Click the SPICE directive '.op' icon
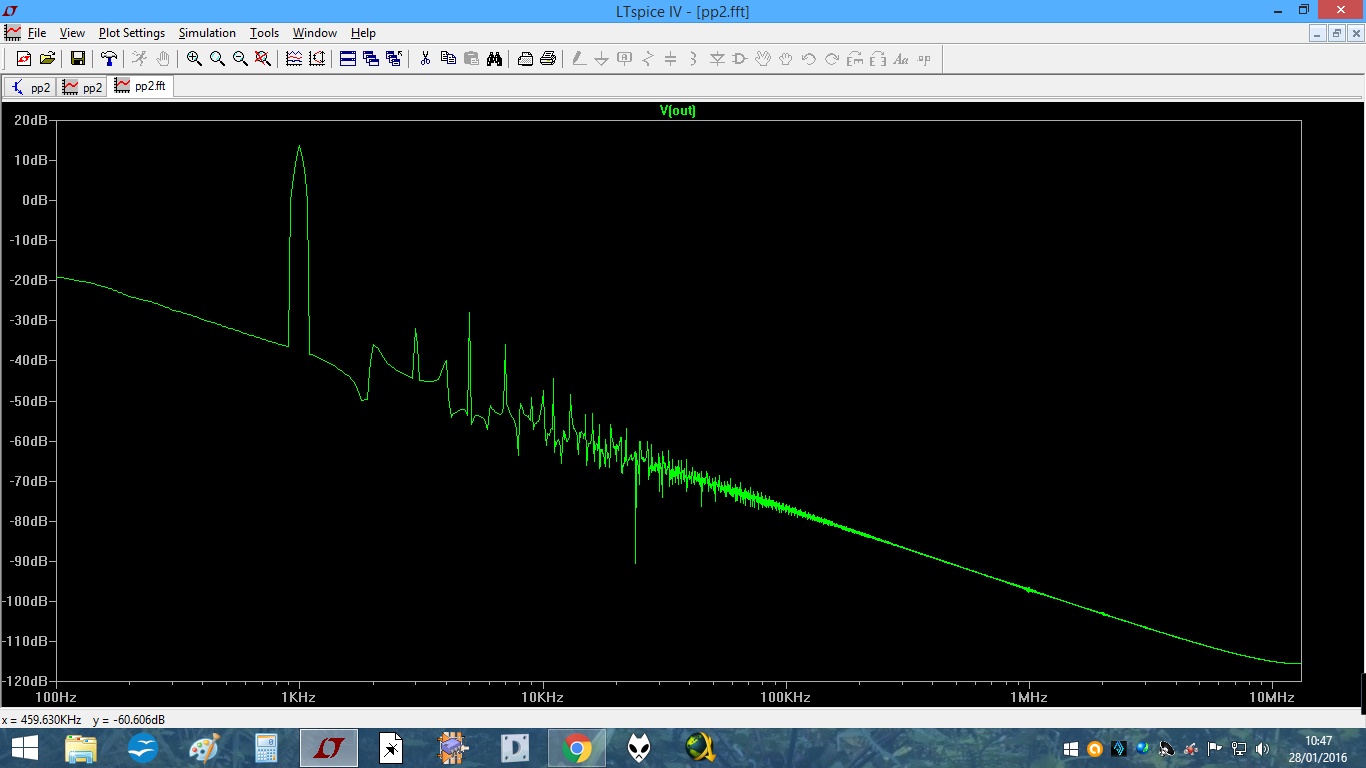This screenshot has height=768, width=1366. pyautogui.click(x=924, y=59)
